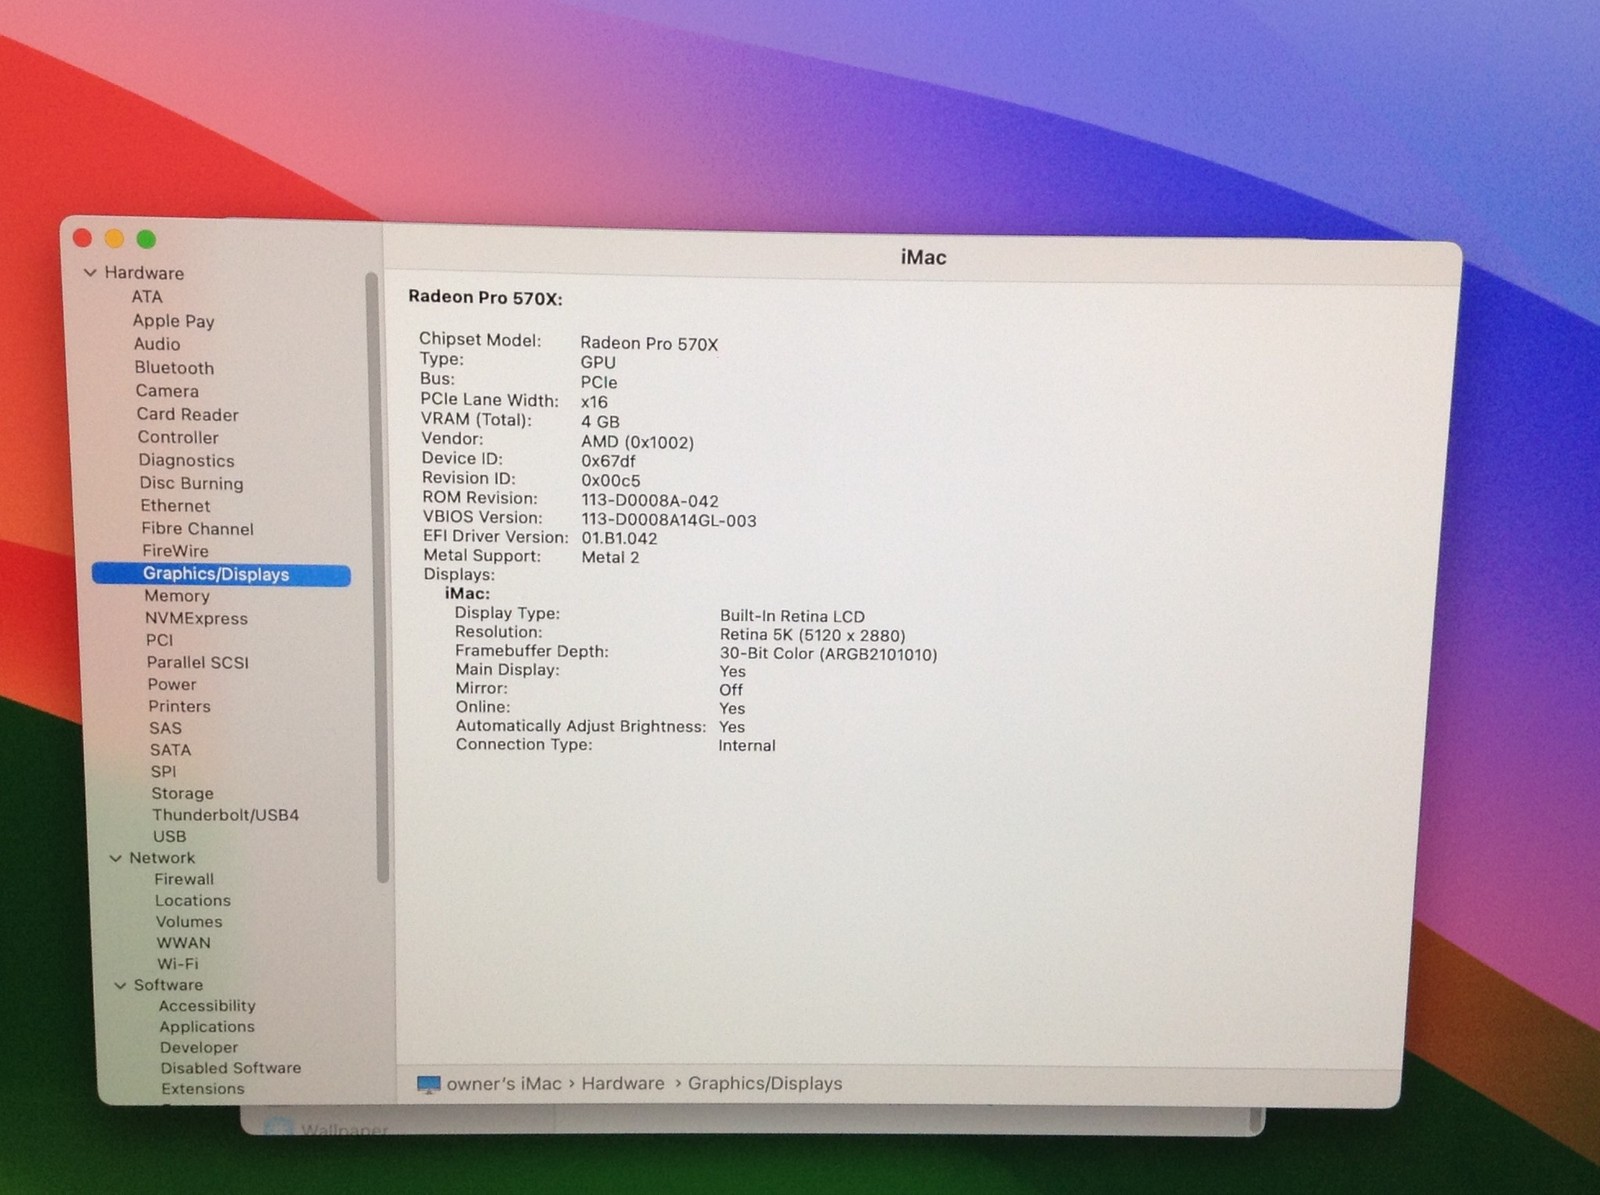Screen dimensions: 1600x1195
Task: Open Locations under Network
Action: coord(192,901)
